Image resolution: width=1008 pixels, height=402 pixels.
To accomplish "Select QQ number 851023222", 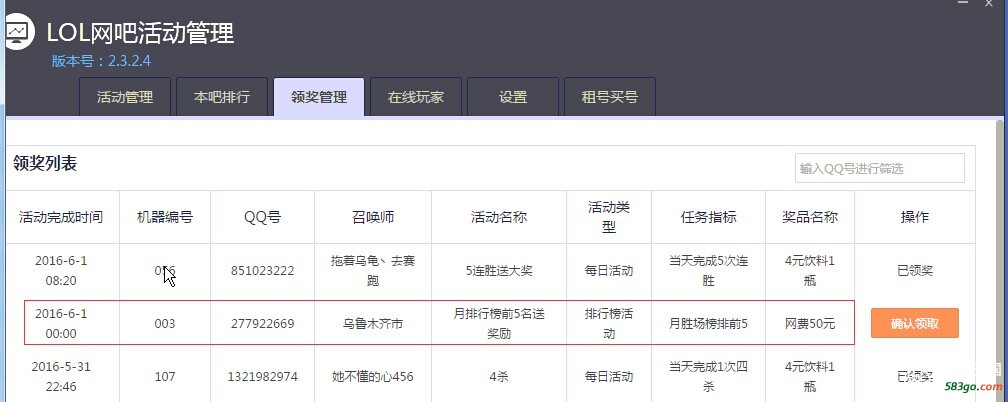I will 262,271.
